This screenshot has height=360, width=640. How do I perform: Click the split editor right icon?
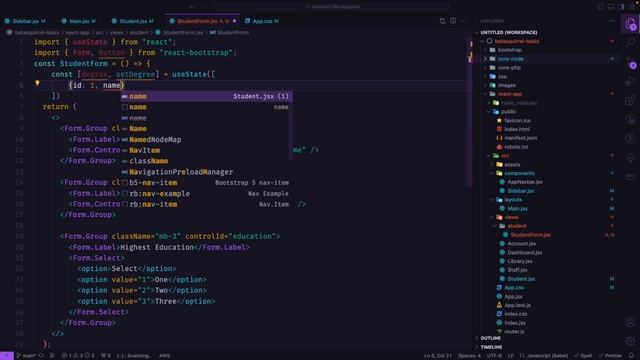(453, 21)
